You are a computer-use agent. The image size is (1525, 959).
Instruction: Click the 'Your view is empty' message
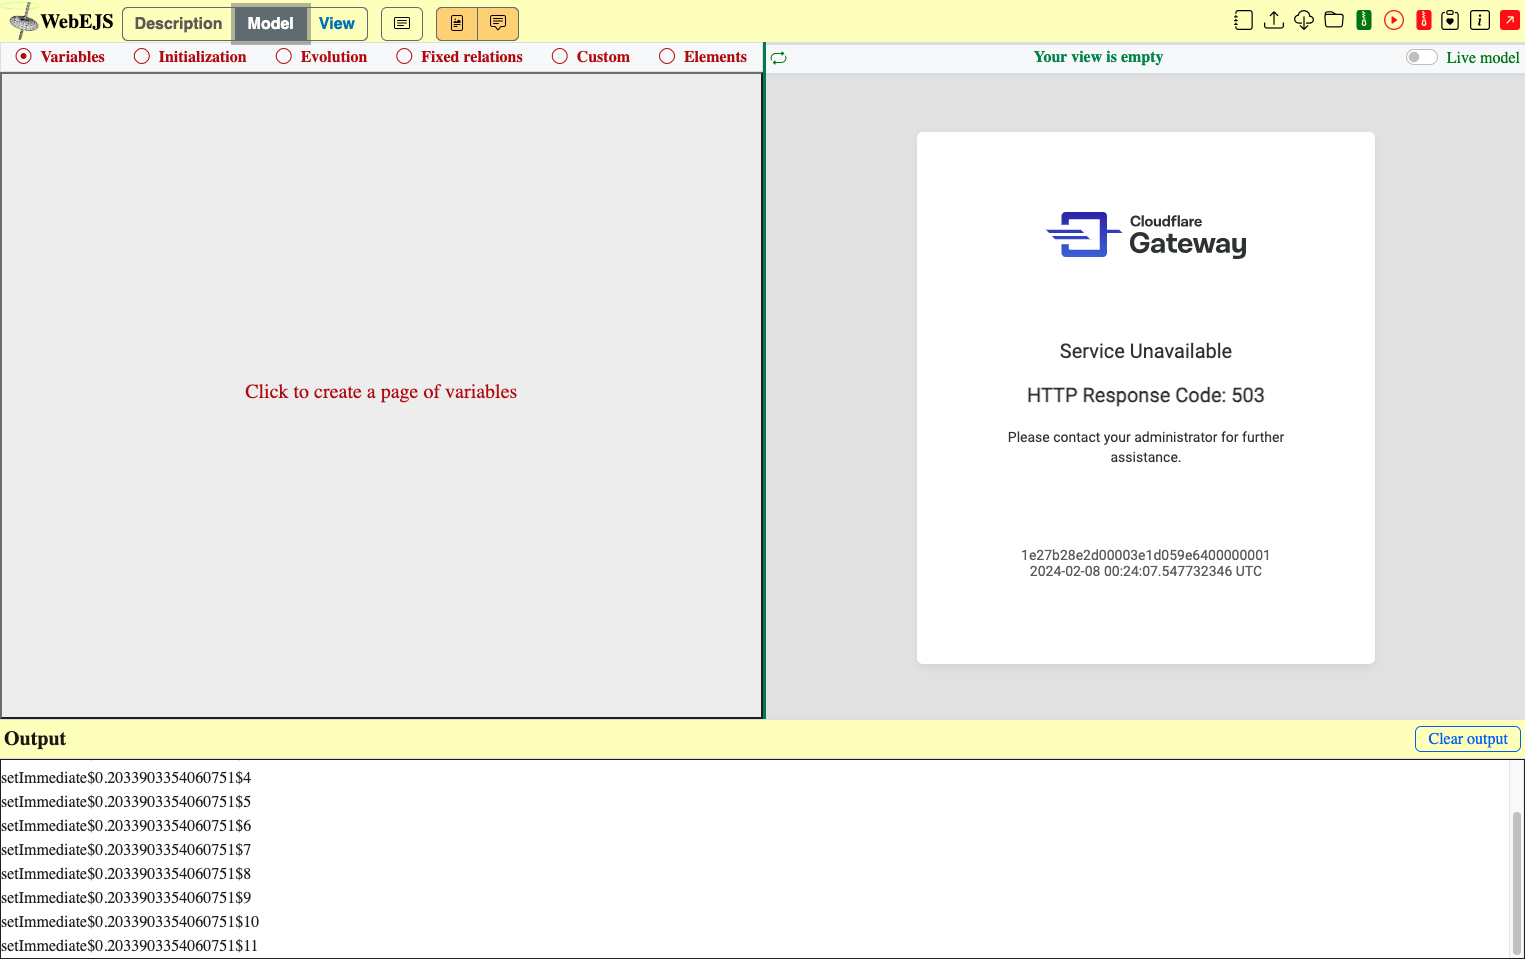(1098, 57)
